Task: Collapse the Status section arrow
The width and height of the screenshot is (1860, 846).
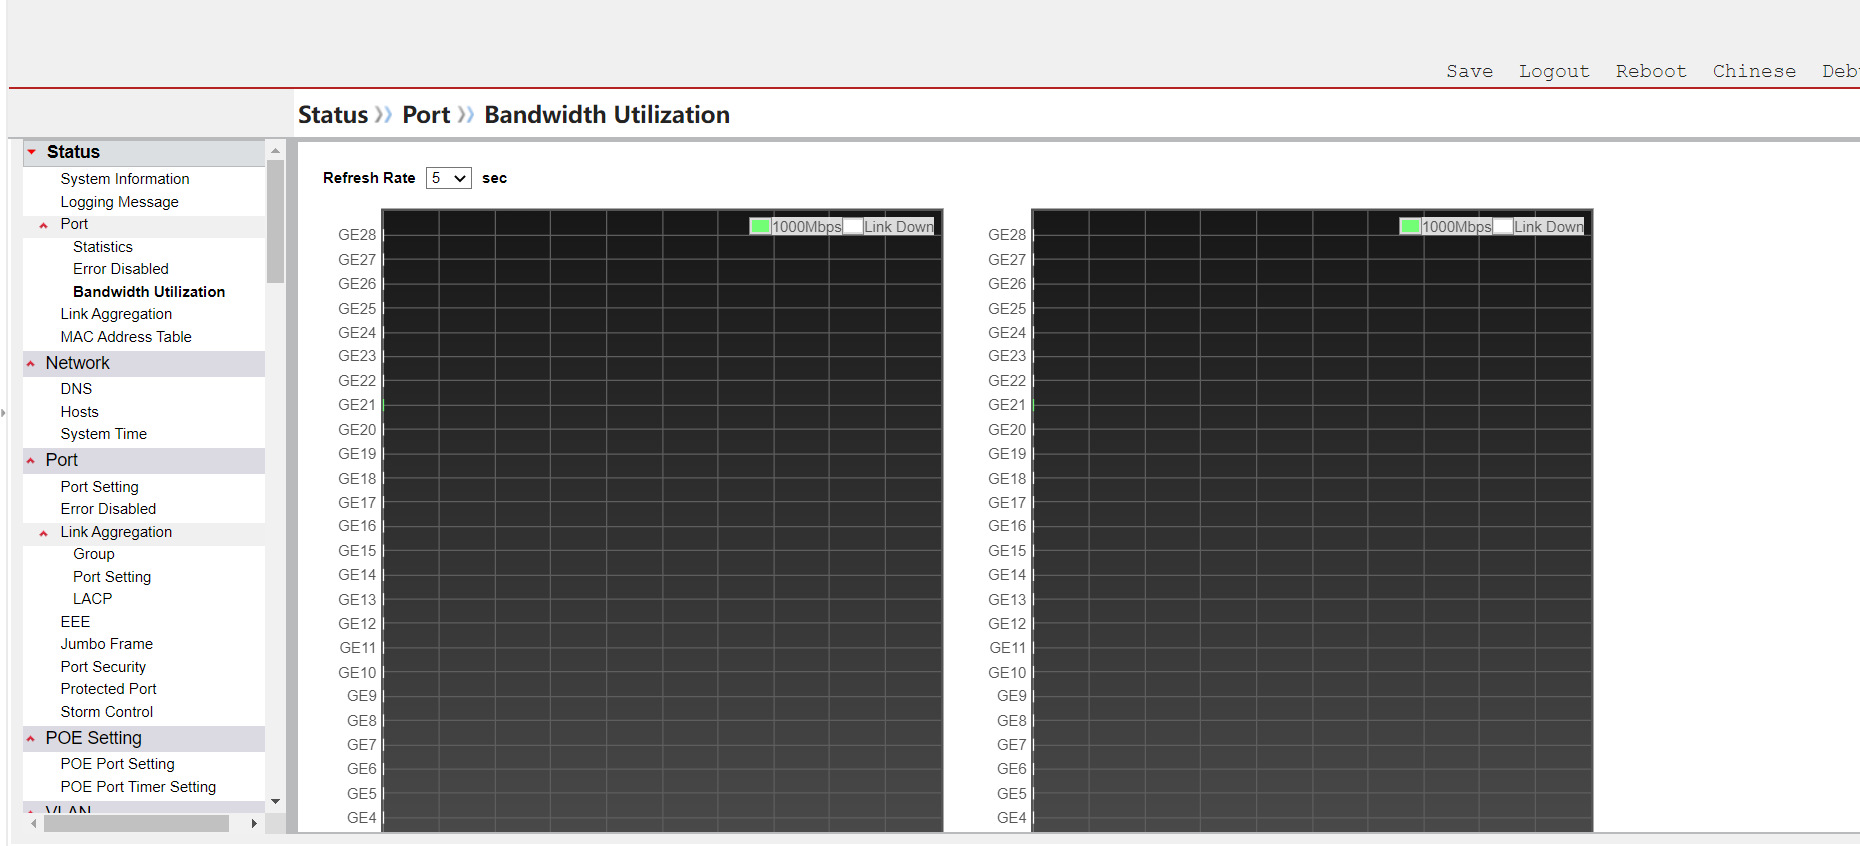Action: (32, 152)
